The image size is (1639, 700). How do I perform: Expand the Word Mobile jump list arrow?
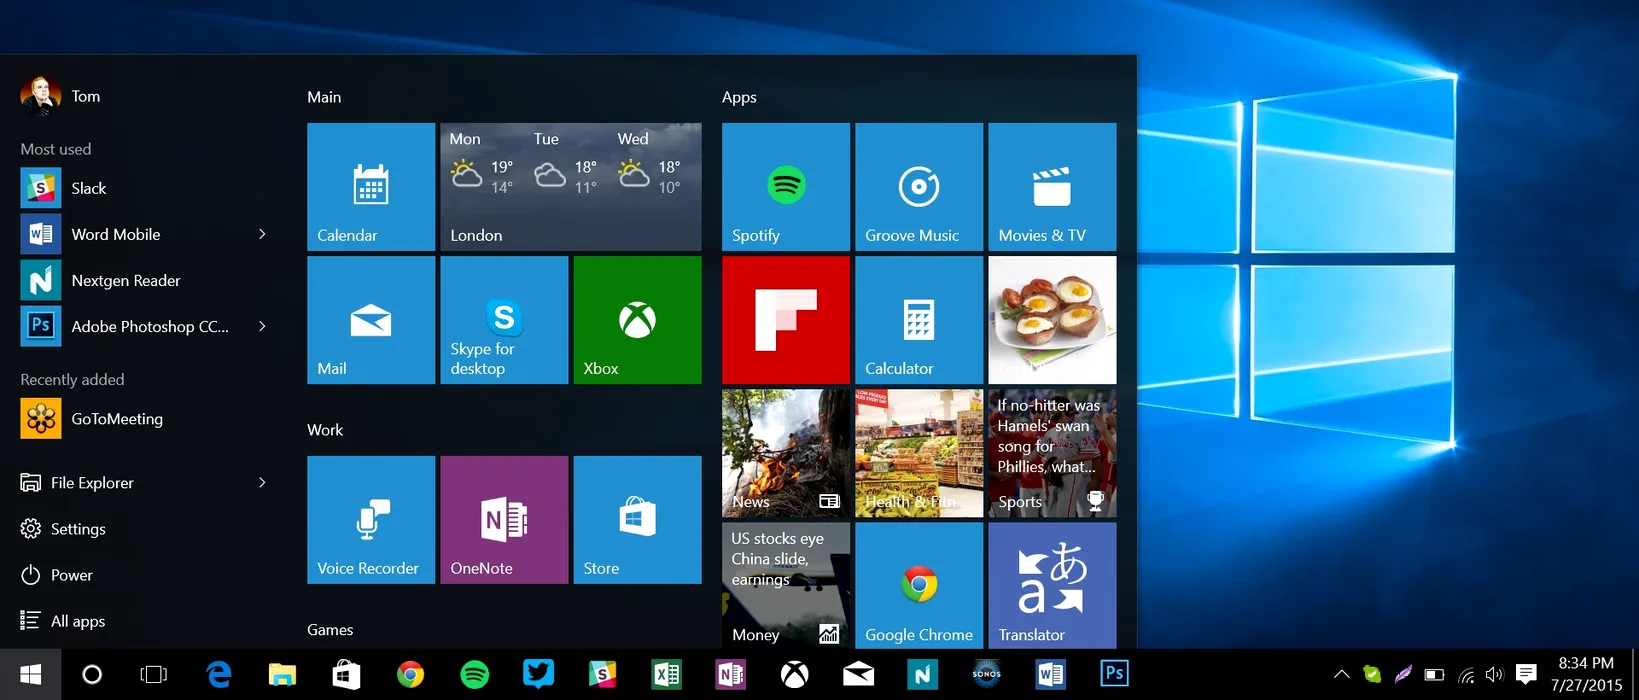pyautogui.click(x=262, y=234)
